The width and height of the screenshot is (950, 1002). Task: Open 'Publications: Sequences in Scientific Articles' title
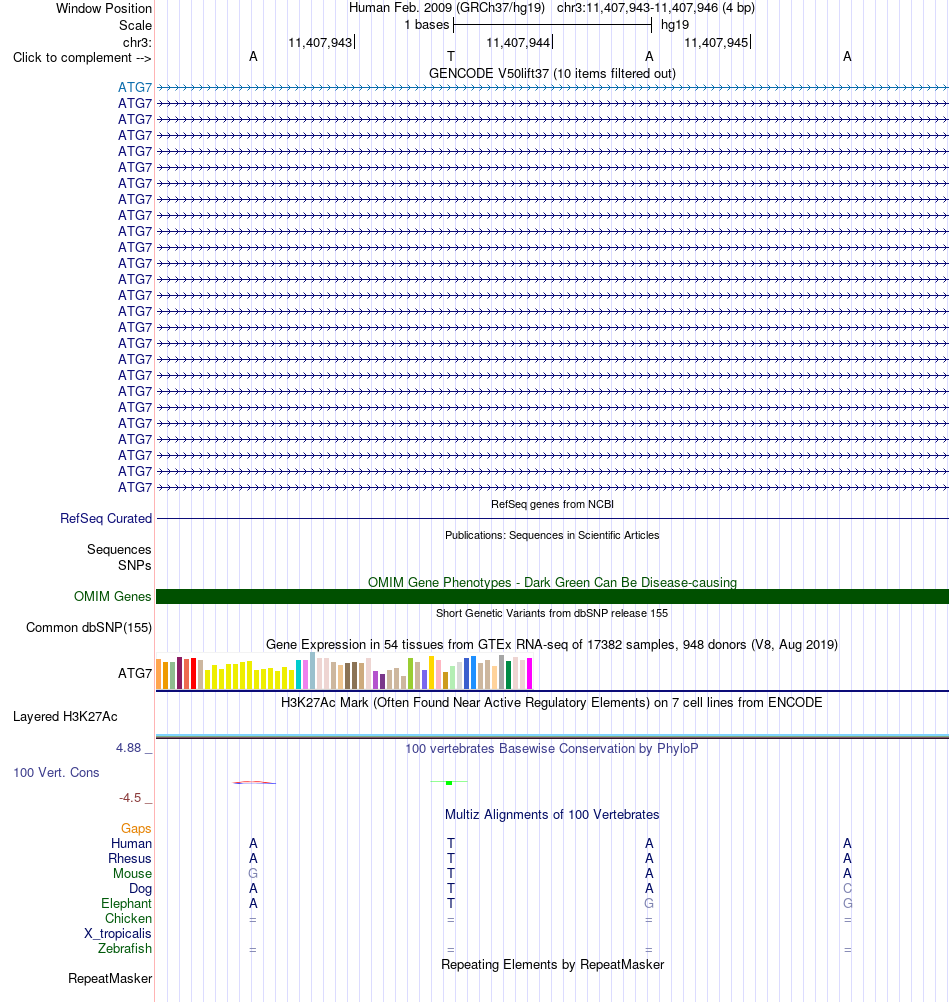[x=552, y=536]
